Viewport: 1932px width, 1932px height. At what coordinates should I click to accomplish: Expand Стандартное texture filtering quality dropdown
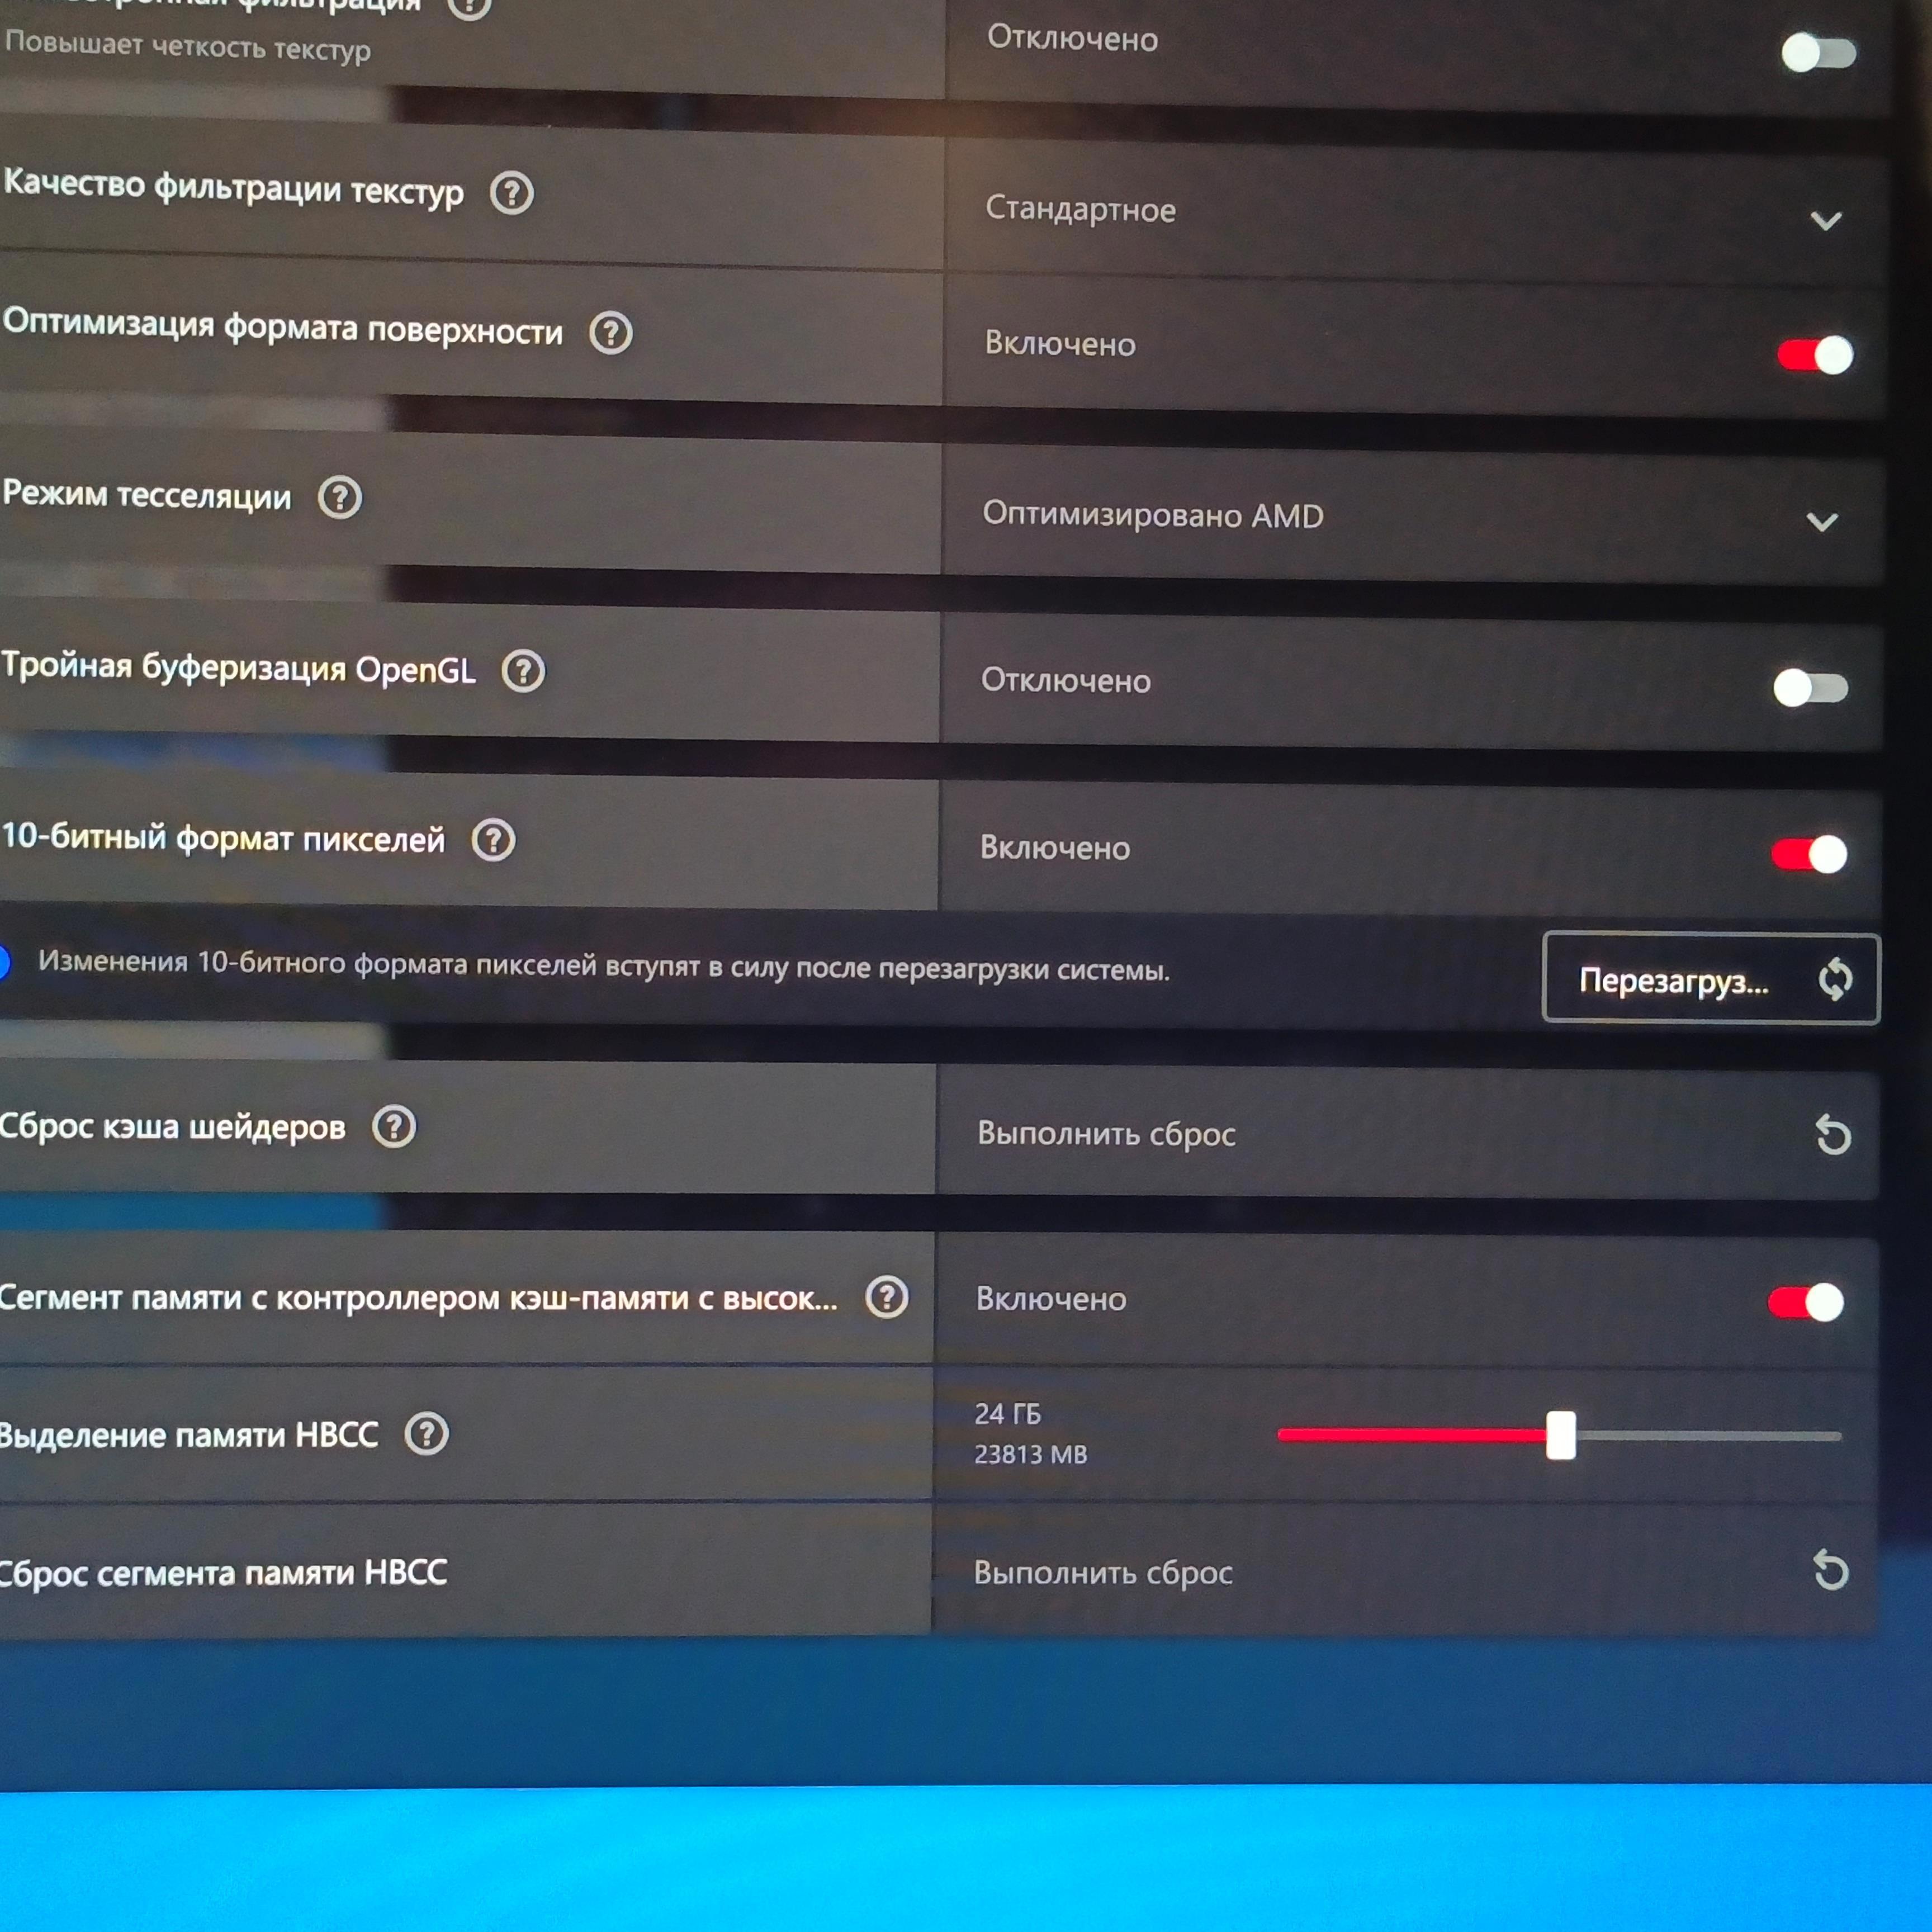pos(1825,220)
